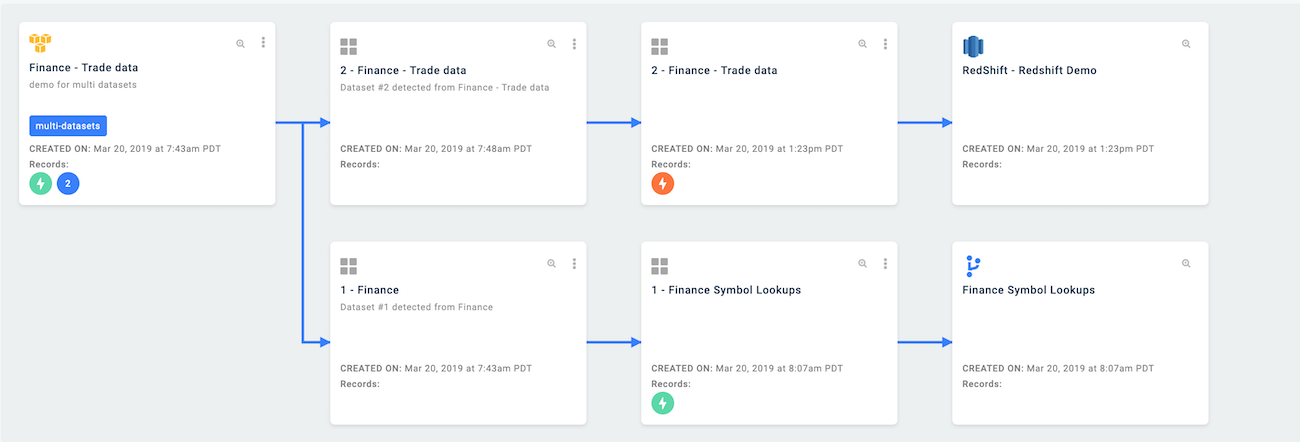This screenshot has height=442, width=1300.
Task: Click the Amazon S3 icon on source card
Action: 40,43
